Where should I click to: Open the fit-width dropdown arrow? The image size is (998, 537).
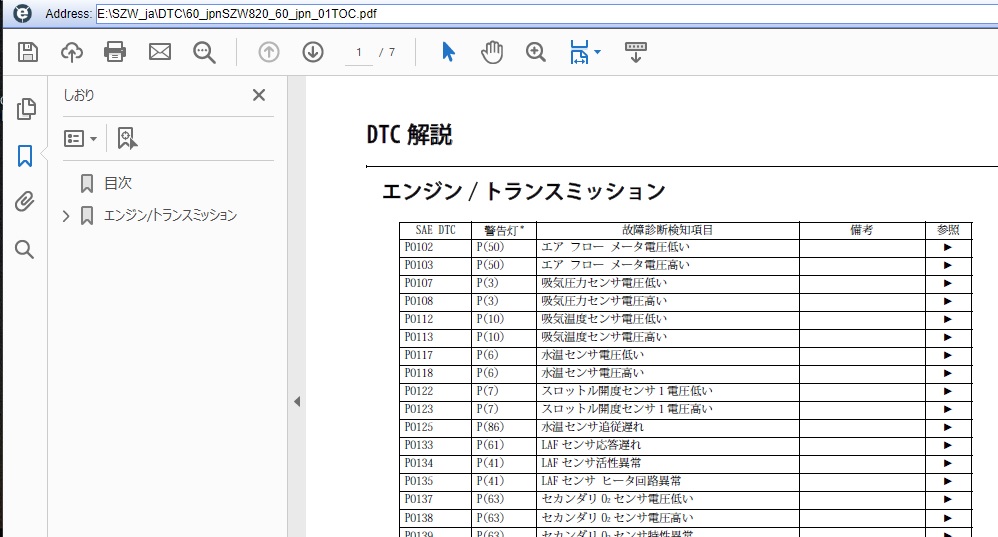pyautogui.click(x=597, y=52)
